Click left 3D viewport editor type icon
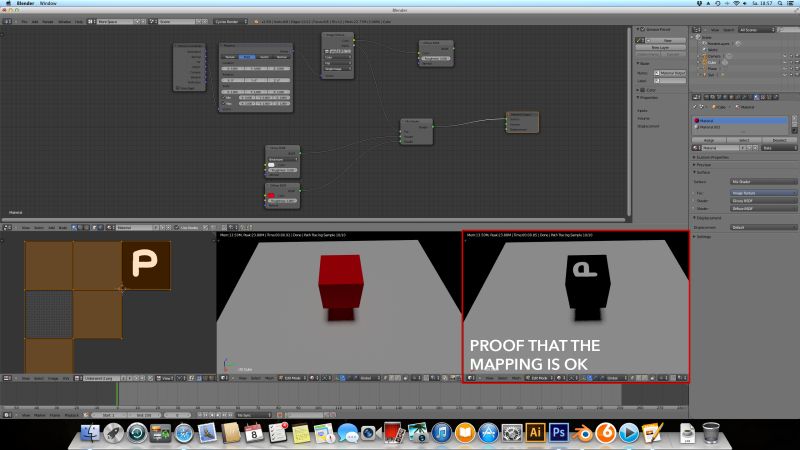 [x=224, y=378]
